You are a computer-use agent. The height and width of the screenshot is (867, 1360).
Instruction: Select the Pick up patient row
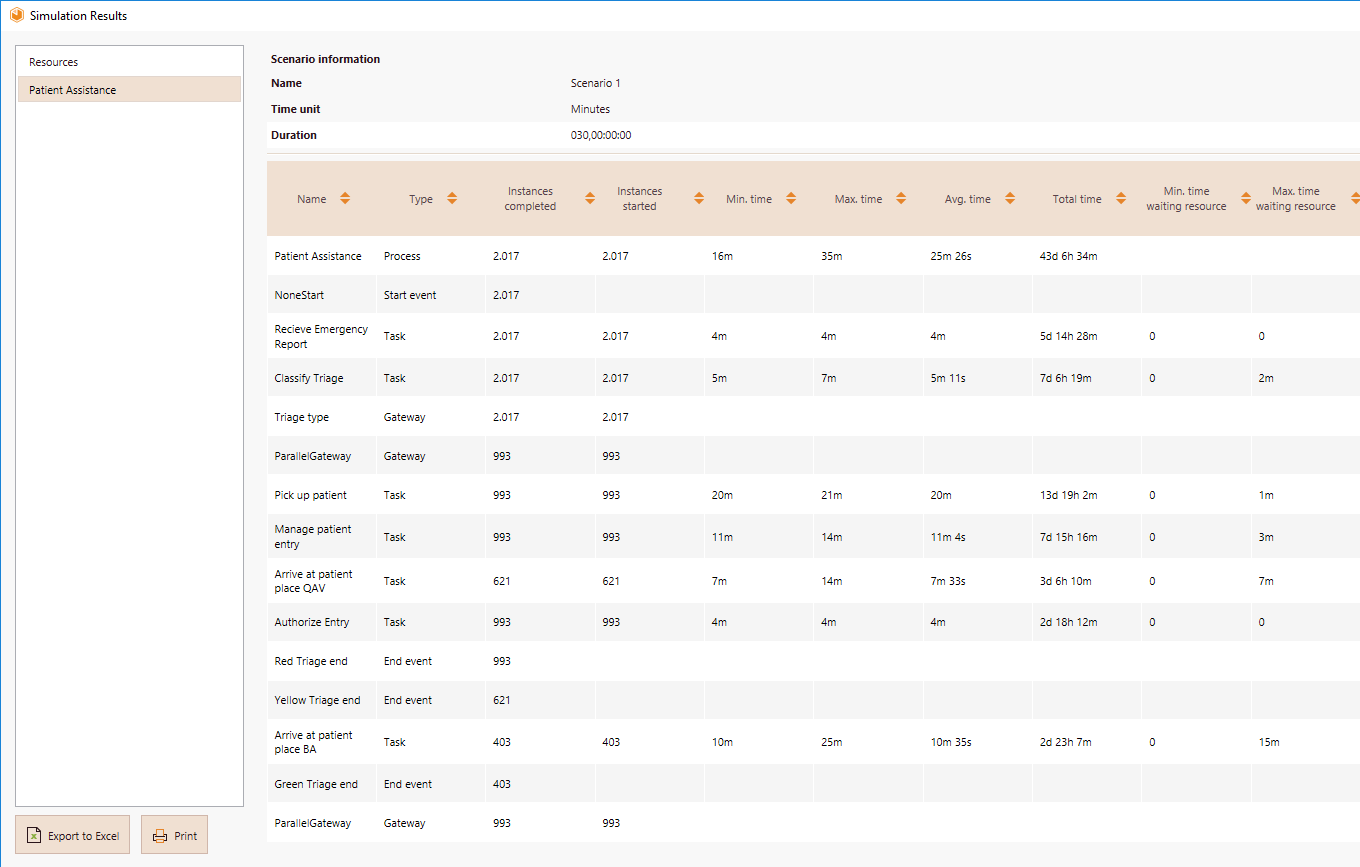(x=813, y=495)
